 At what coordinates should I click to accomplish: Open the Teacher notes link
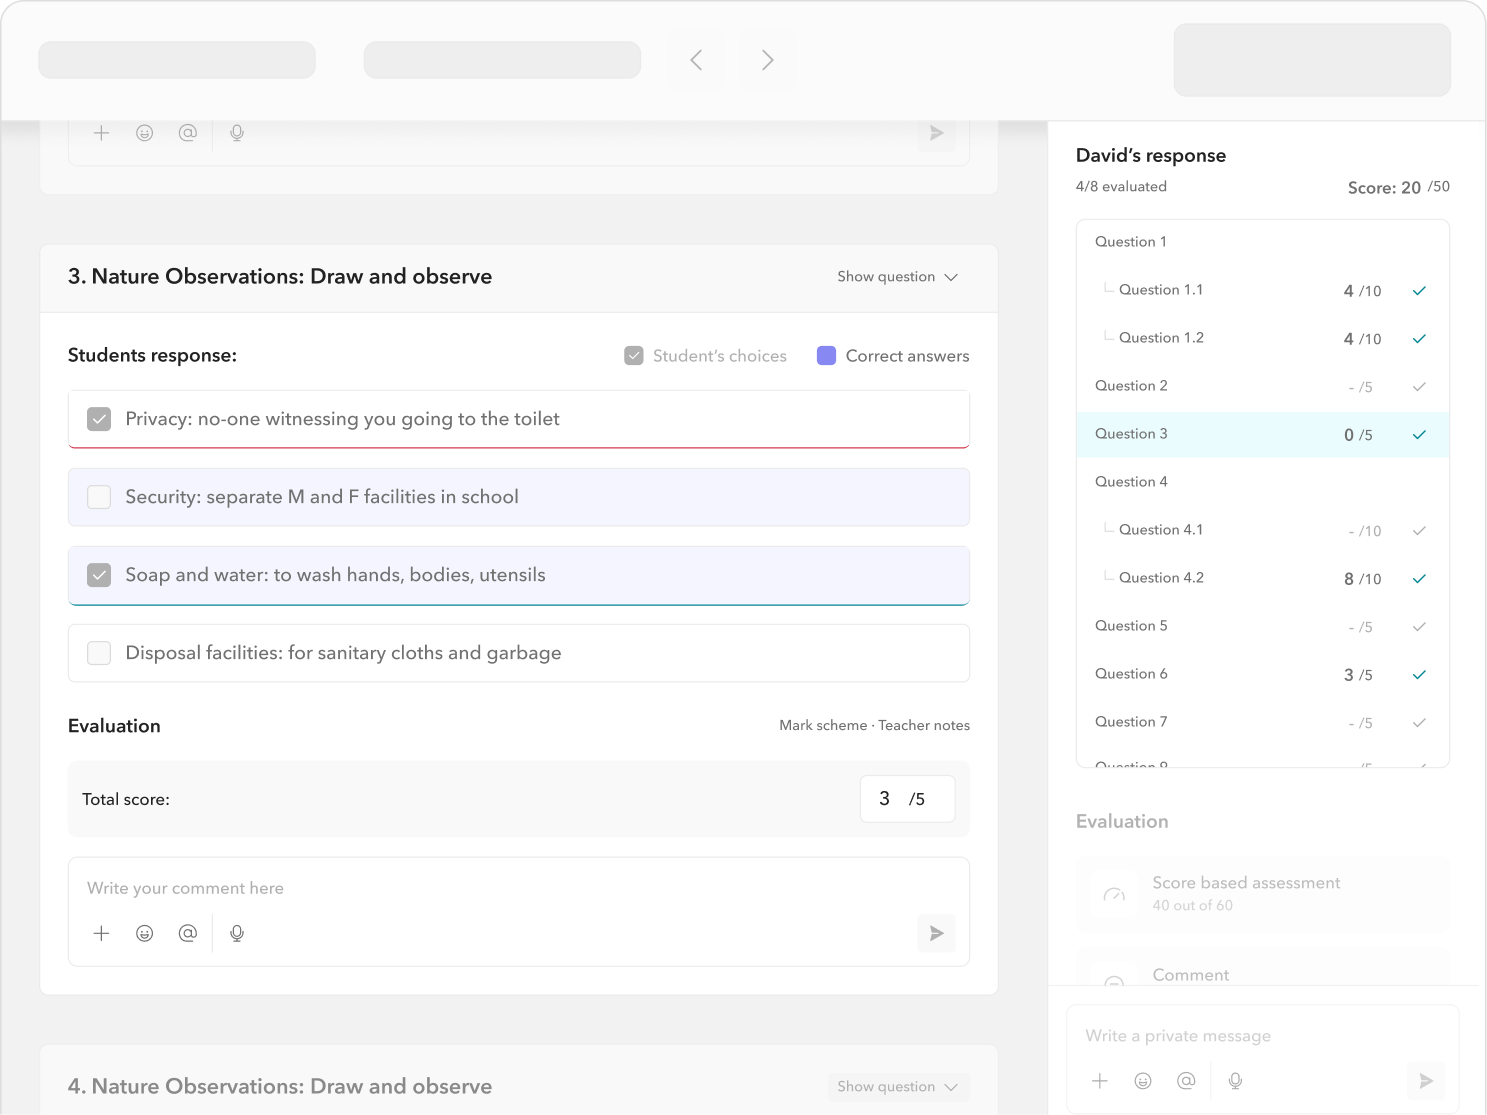pyautogui.click(x=924, y=726)
